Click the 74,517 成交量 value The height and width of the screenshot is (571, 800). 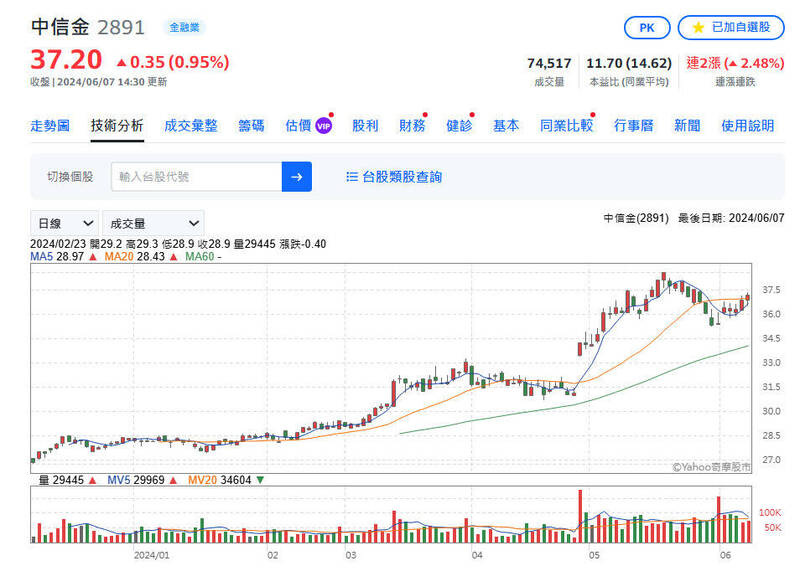point(549,63)
